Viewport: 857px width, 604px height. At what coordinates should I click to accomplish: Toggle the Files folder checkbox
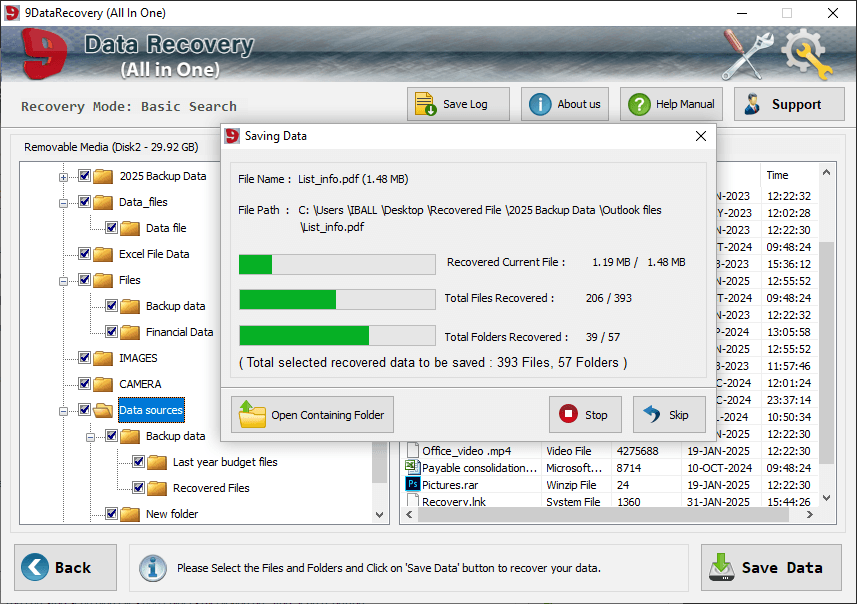84,279
